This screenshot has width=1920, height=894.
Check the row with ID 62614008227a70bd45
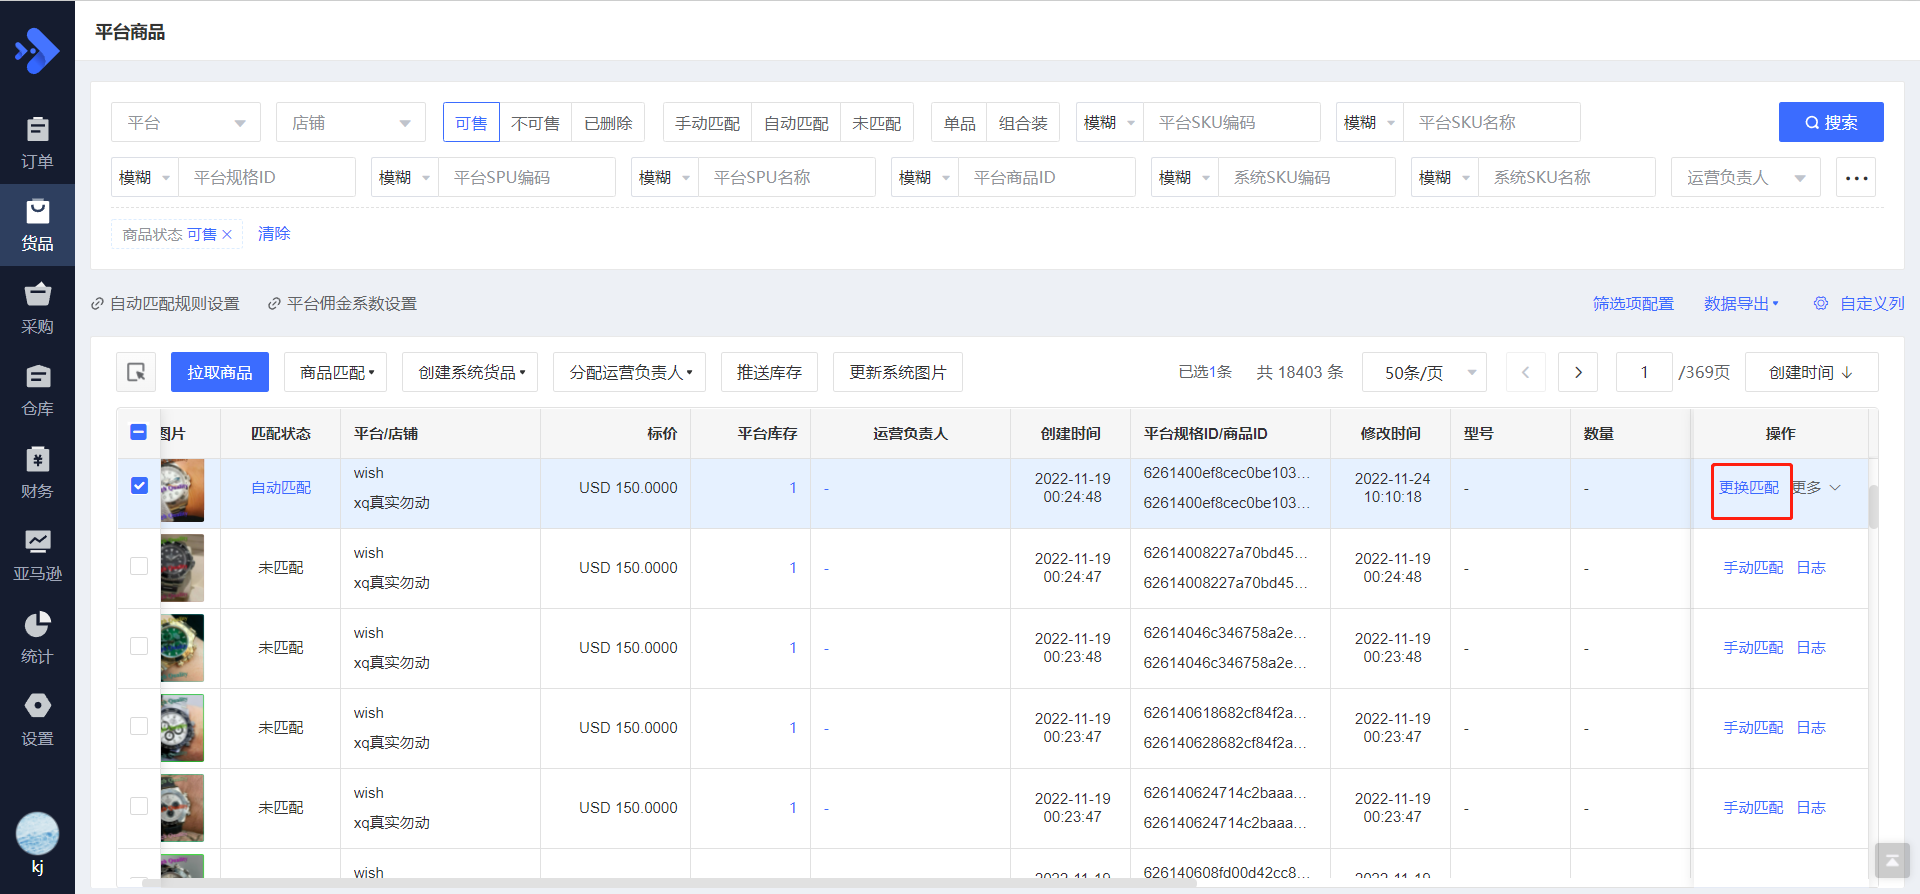[139, 566]
